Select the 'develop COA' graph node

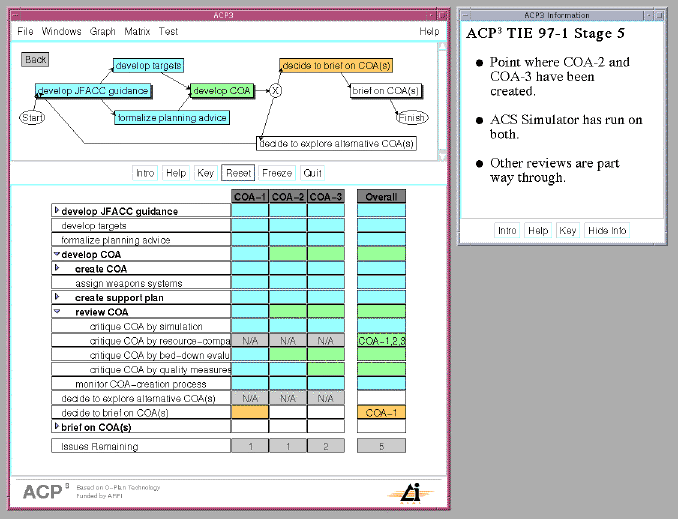[x=222, y=91]
